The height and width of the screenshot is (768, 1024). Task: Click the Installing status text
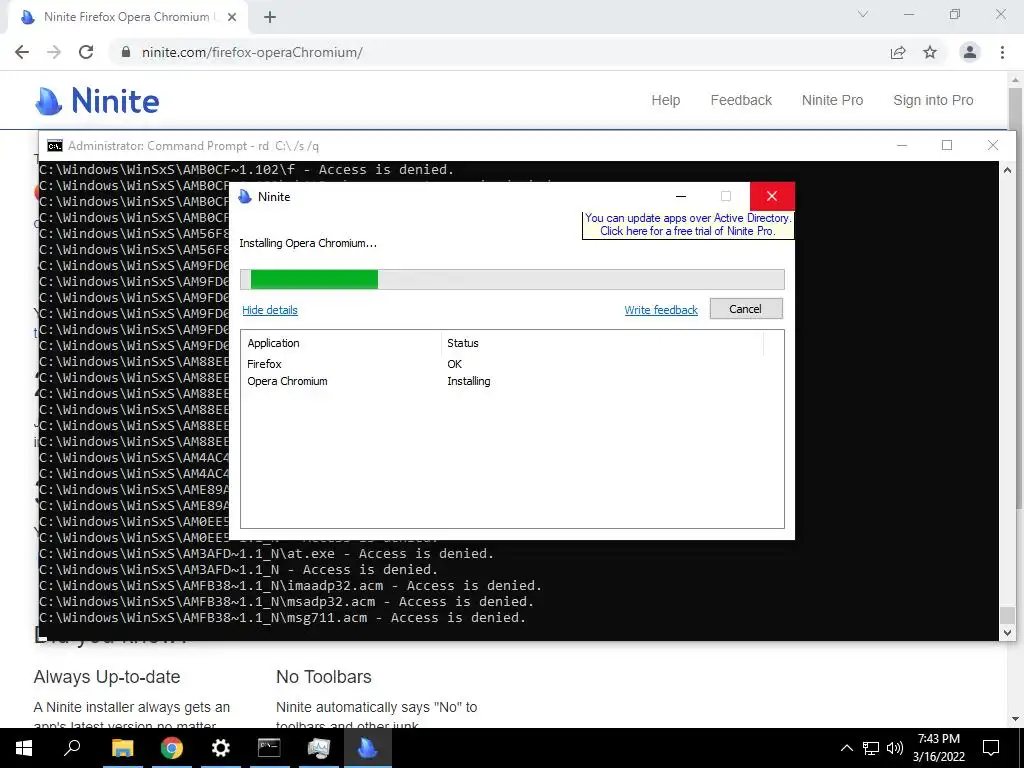[x=468, y=381]
